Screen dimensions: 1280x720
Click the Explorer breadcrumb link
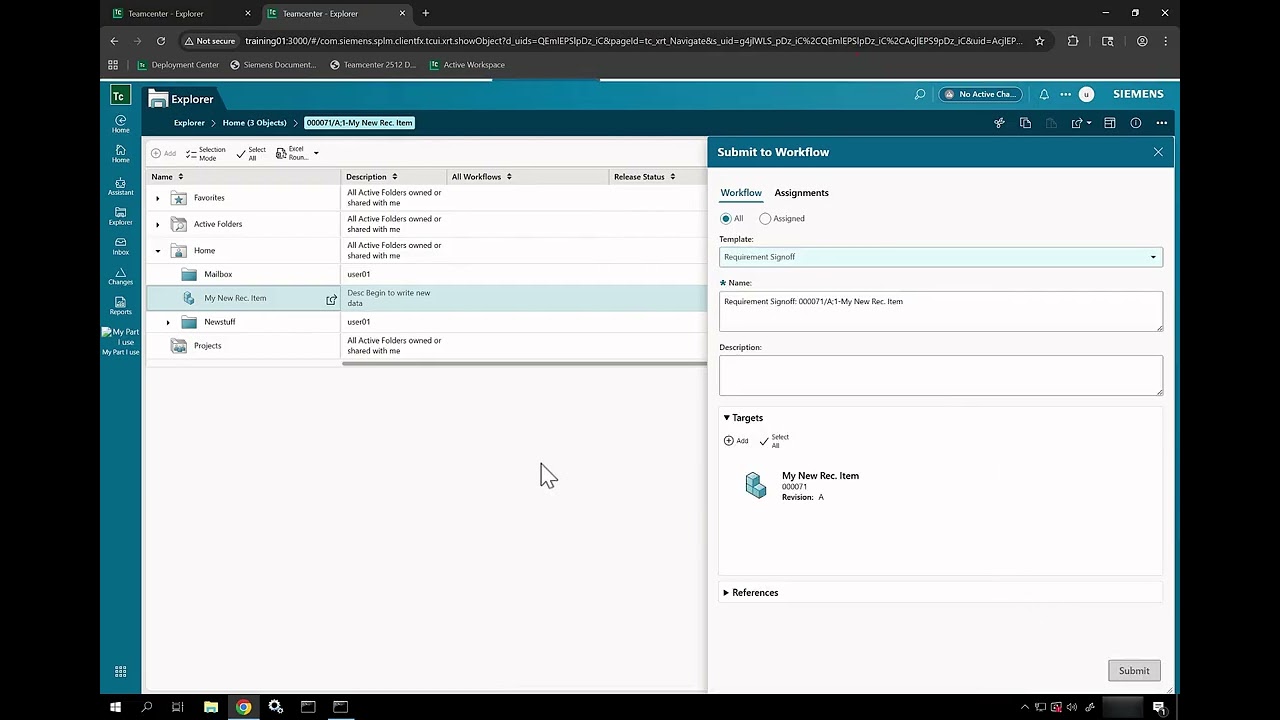tap(189, 123)
